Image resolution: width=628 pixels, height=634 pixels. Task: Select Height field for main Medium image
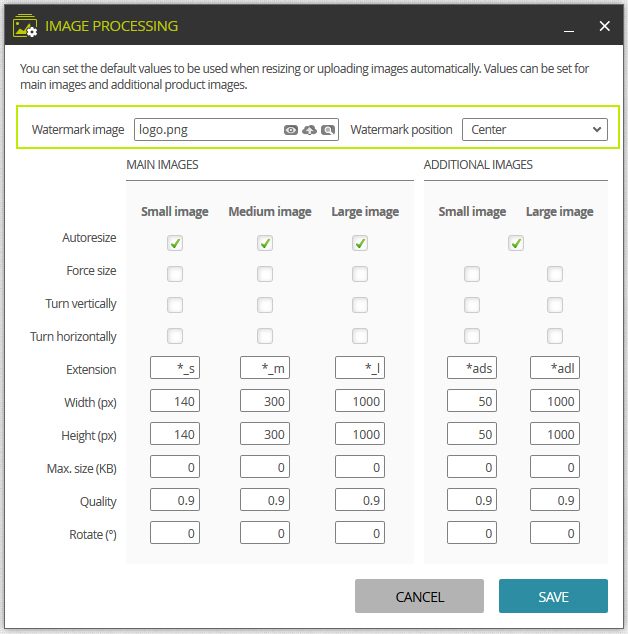(265, 434)
